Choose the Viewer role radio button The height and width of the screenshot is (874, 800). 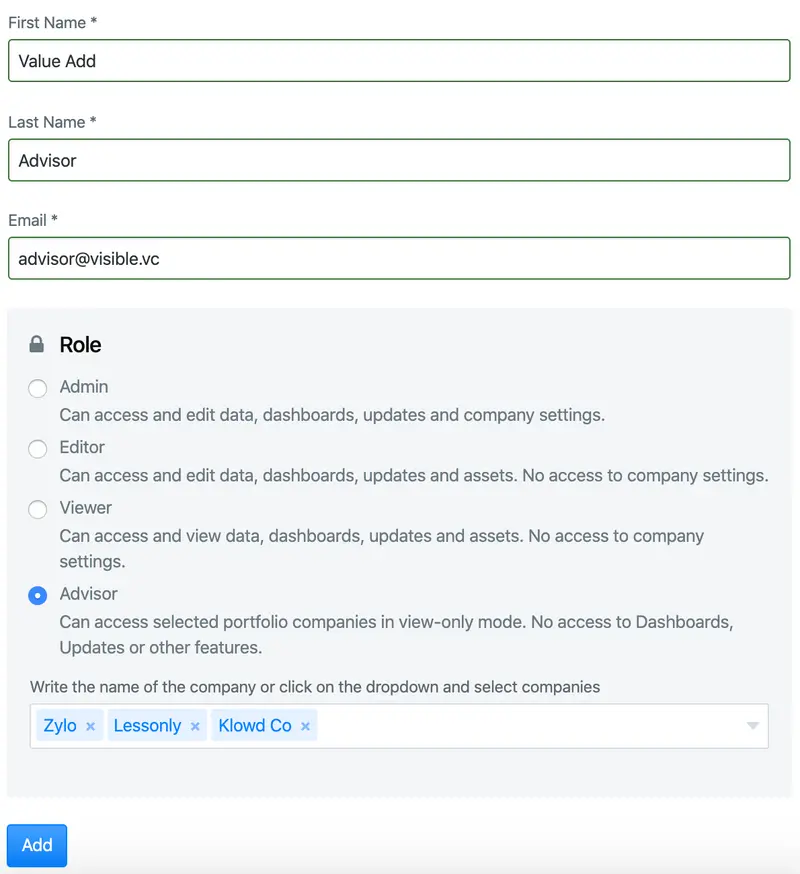point(37,509)
